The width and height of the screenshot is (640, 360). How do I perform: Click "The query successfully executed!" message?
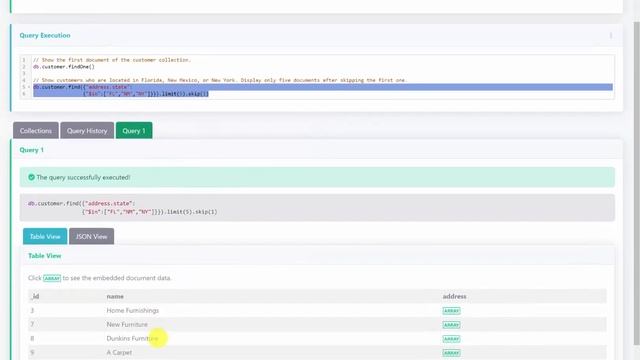click(x=83, y=177)
